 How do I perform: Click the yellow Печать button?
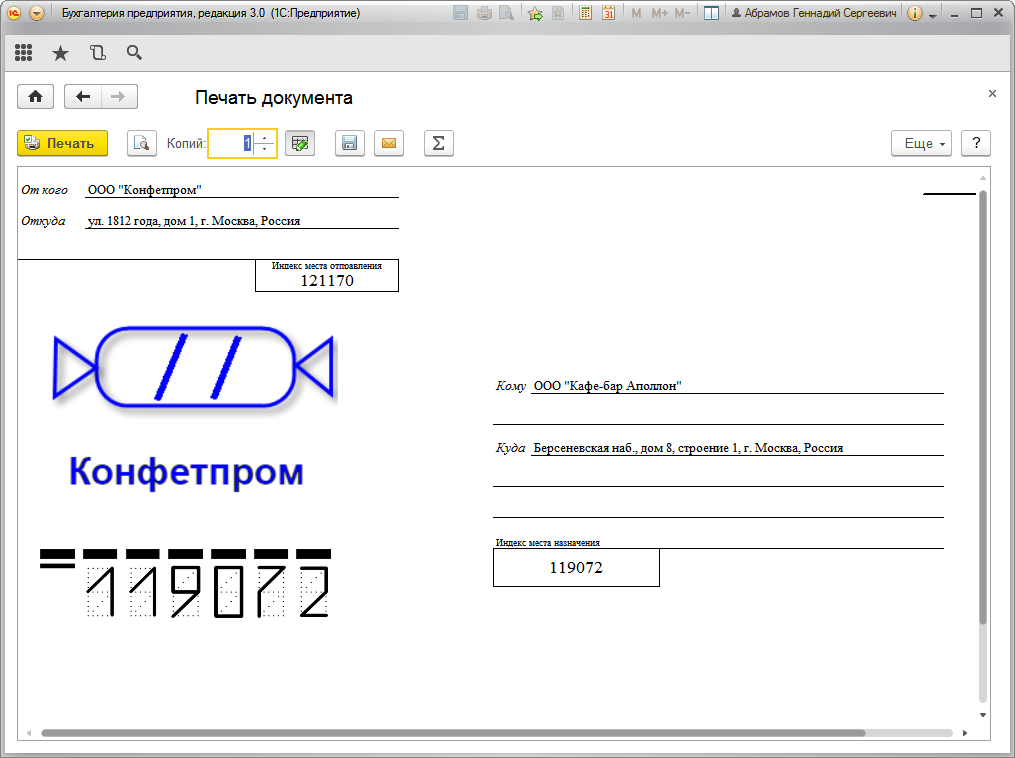pyautogui.click(x=61, y=143)
